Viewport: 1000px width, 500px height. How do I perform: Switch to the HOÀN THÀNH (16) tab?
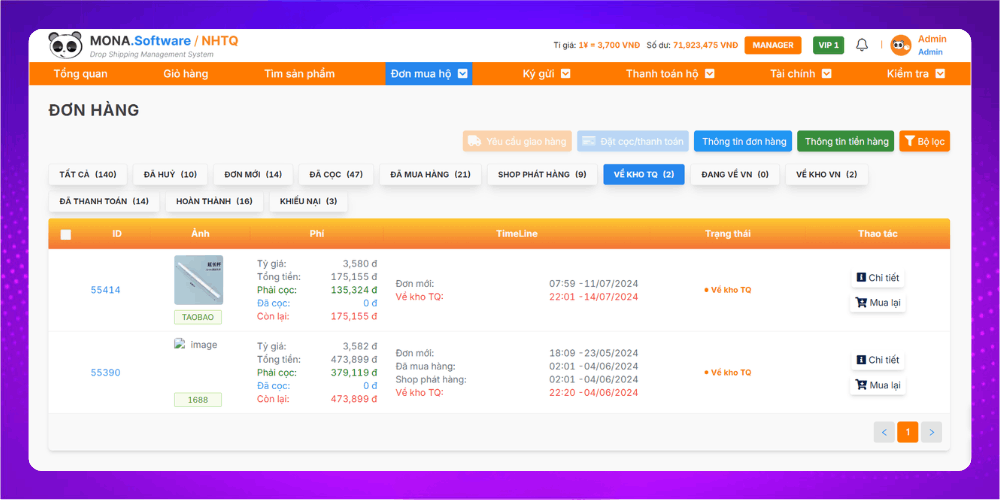(x=214, y=202)
